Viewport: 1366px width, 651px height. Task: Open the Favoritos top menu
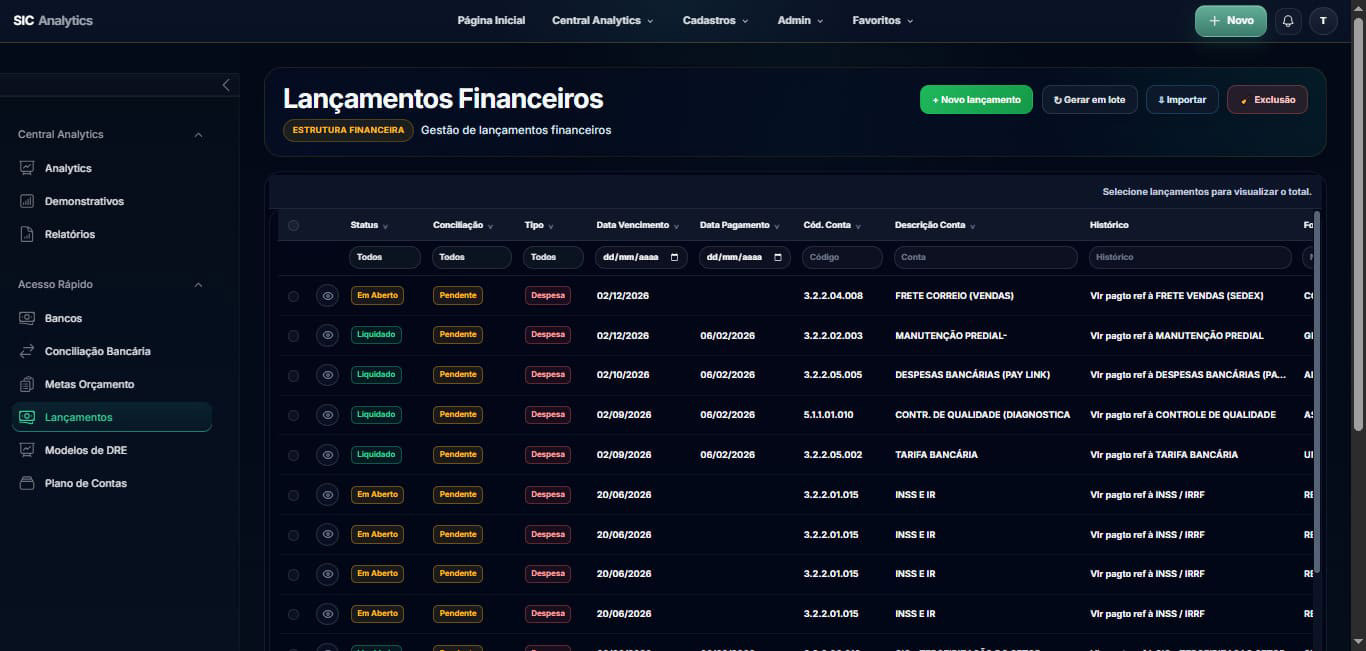(x=882, y=21)
